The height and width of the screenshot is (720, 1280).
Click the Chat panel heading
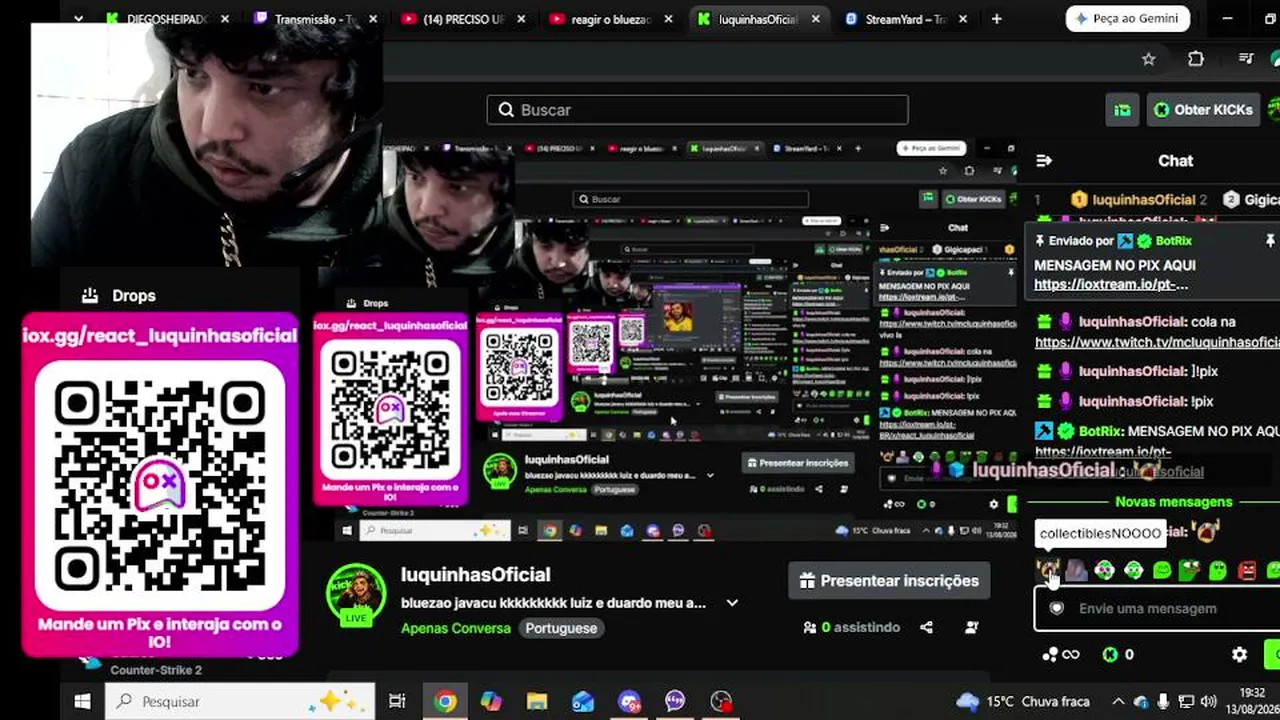[x=1176, y=161]
